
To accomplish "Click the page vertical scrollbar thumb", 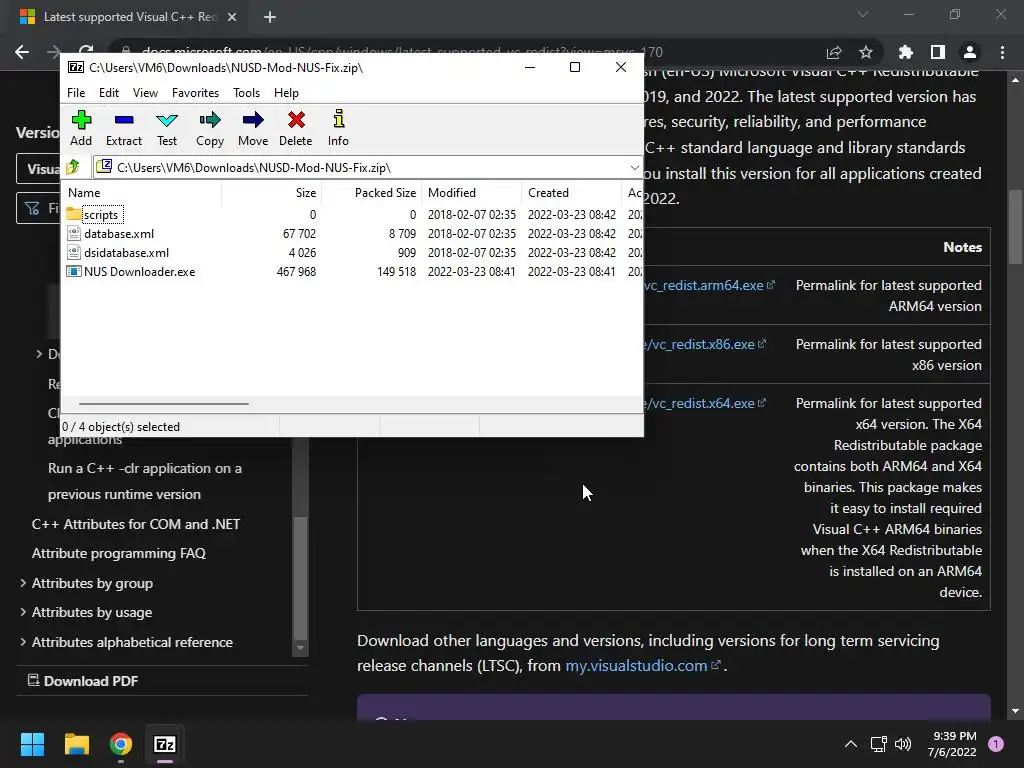I will 1015,227.
